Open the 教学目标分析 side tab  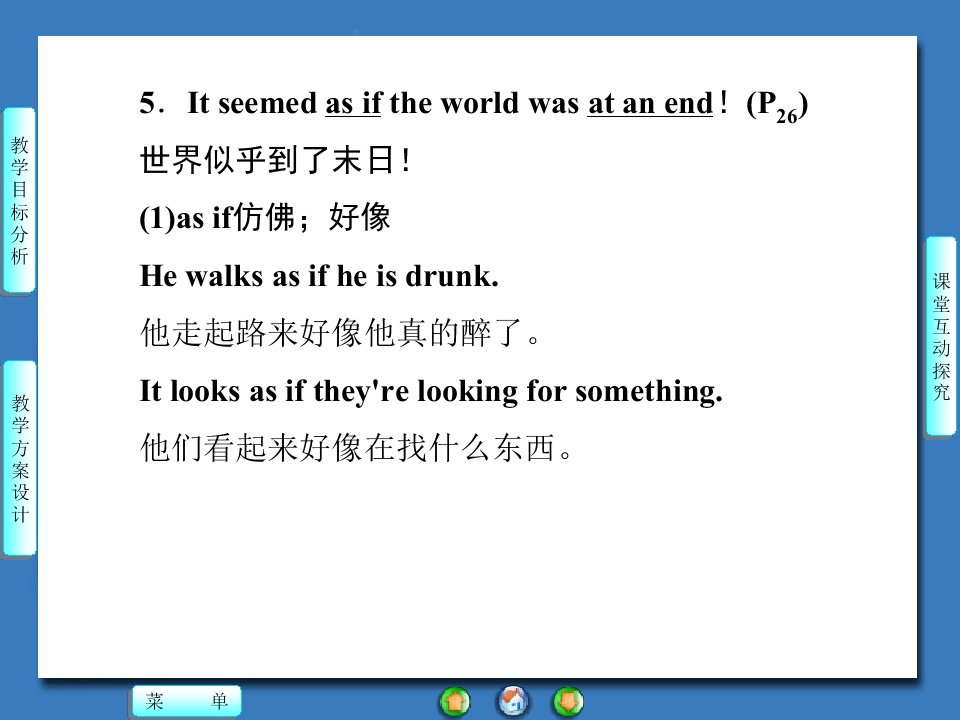tap(19, 200)
